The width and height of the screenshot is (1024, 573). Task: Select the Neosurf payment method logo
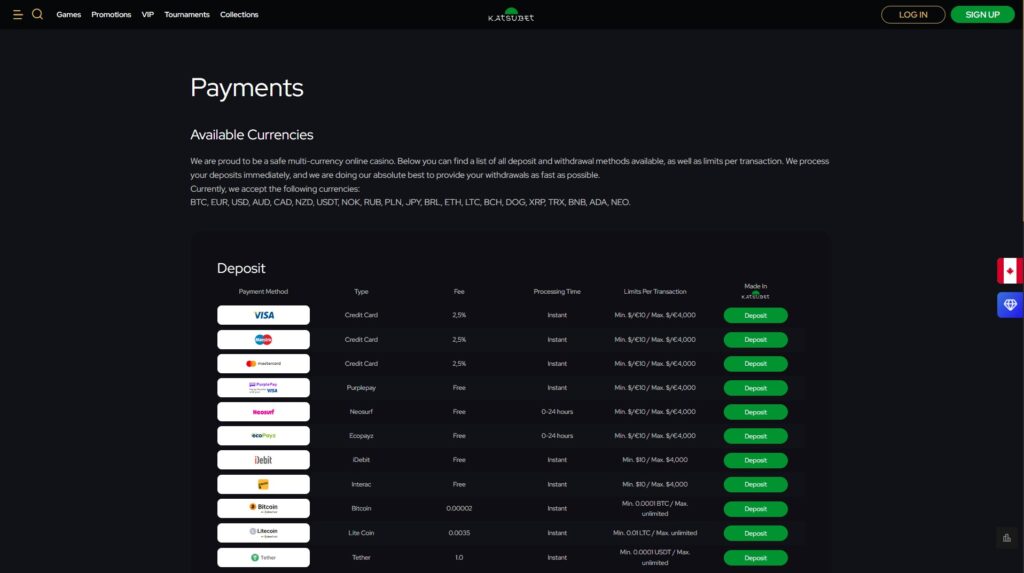coord(263,412)
